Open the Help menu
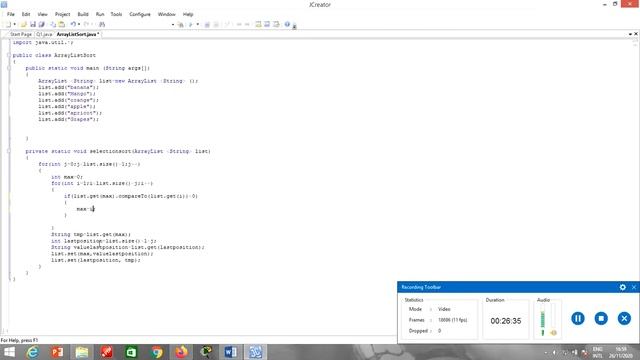The image size is (640, 360). 188,14
